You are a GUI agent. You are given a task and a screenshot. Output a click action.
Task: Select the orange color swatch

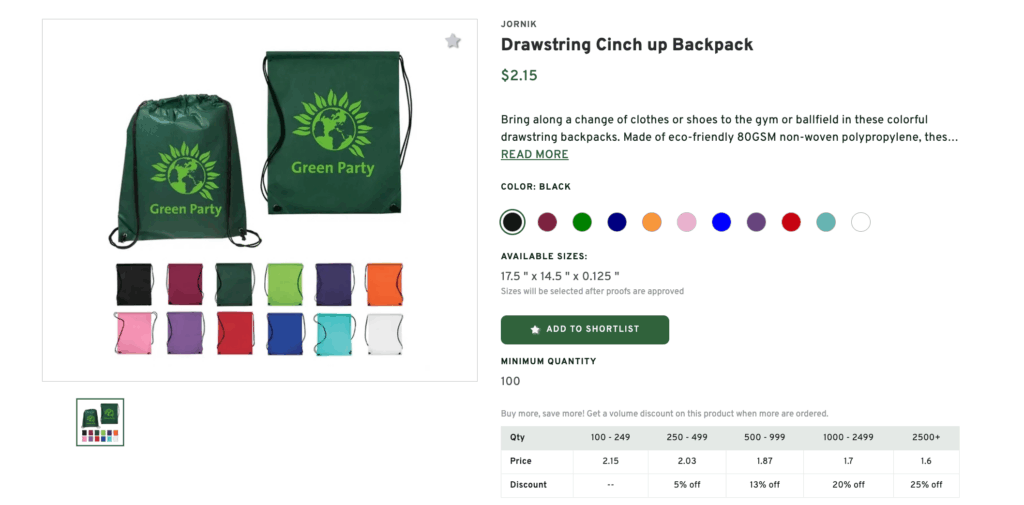click(652, 222)
